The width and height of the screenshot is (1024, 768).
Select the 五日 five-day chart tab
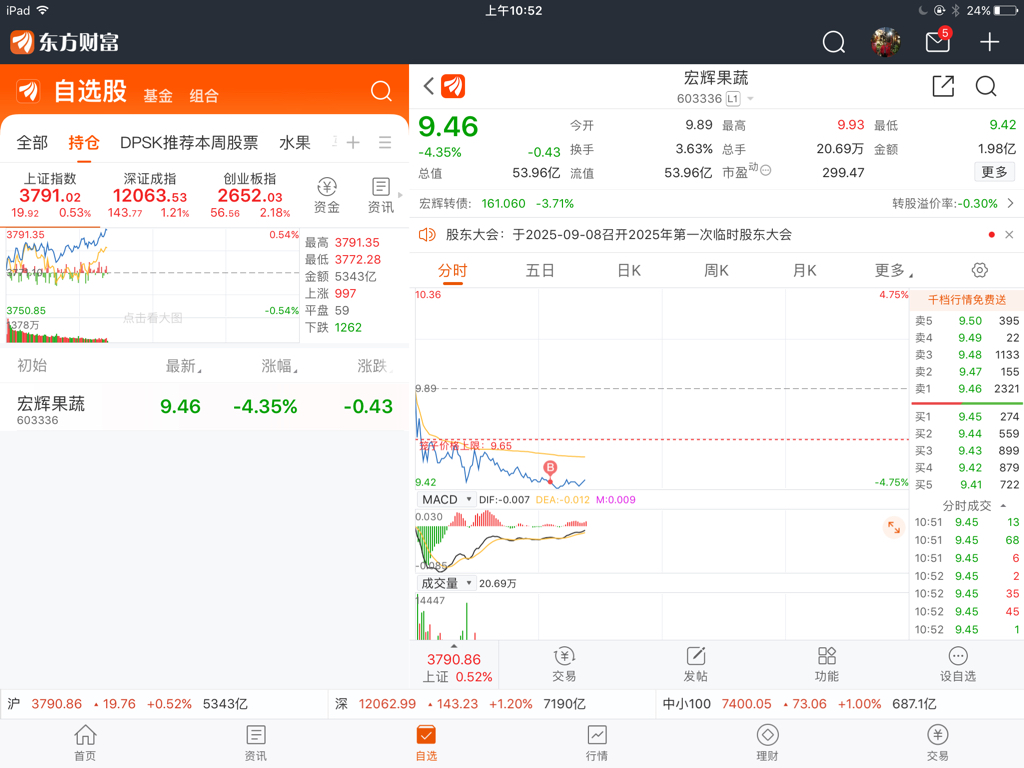pyautogui.click(x=540, y=270)
